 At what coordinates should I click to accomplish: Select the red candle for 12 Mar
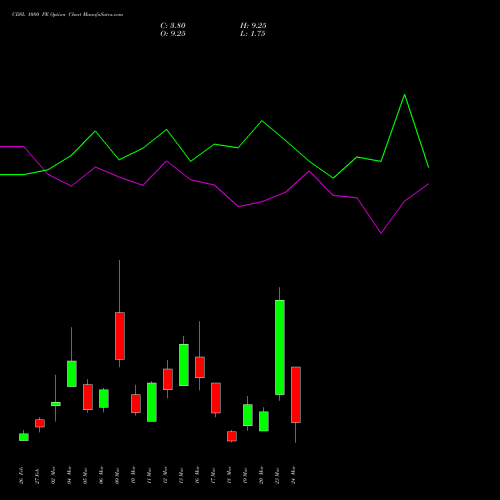click(168, 379)
